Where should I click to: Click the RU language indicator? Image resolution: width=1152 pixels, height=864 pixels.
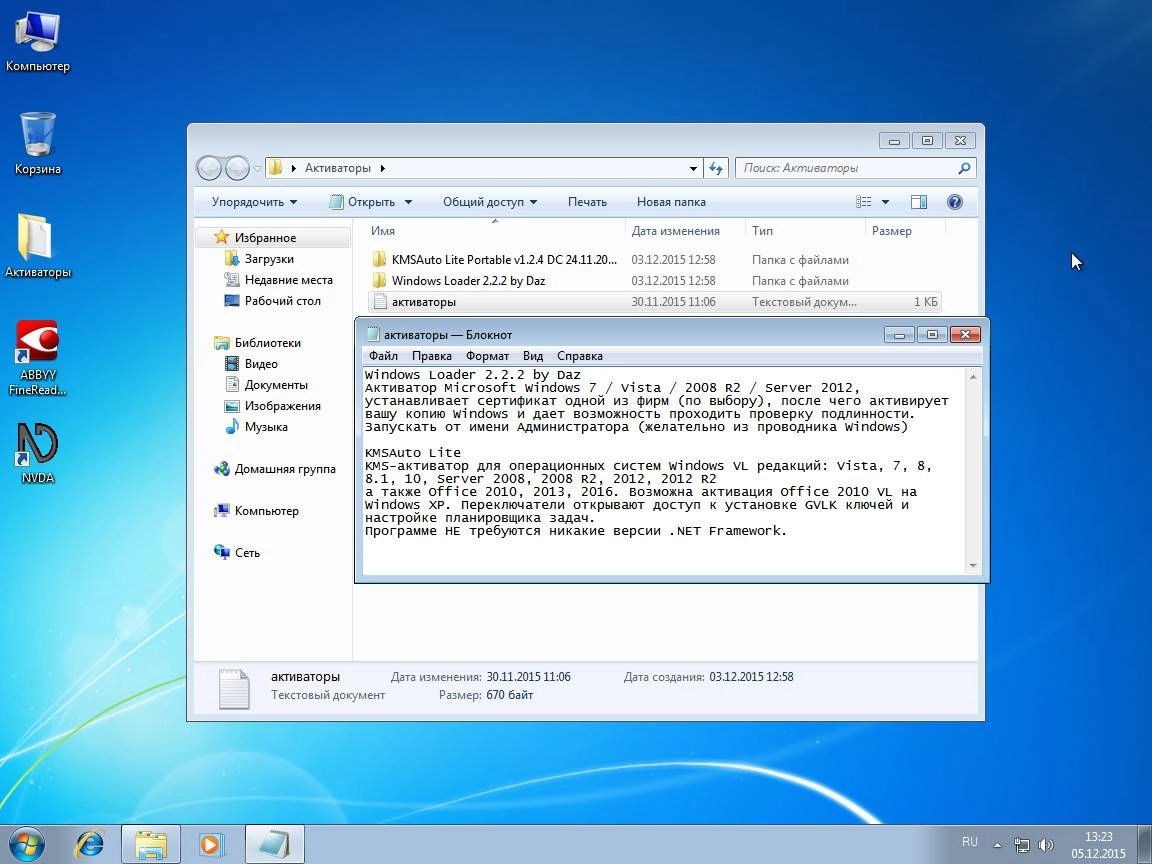click(x=970, y=842)
